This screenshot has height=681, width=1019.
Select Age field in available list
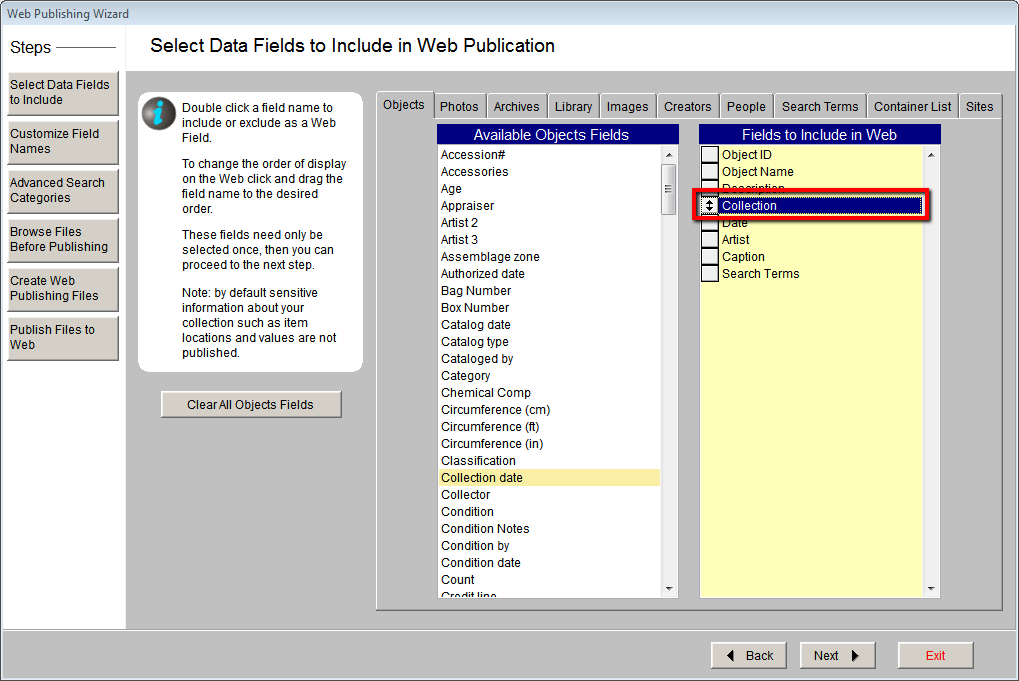click(550, 188)
